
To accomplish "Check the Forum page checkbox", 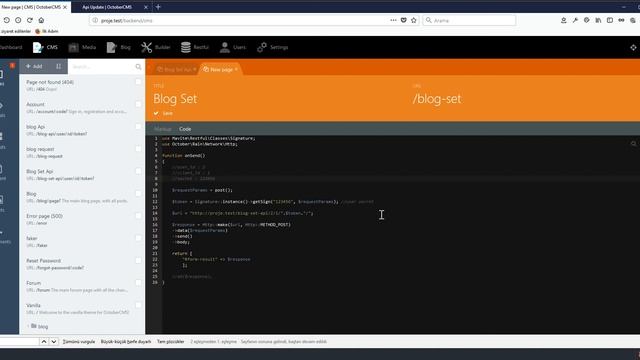I will [x=138, y=282].
